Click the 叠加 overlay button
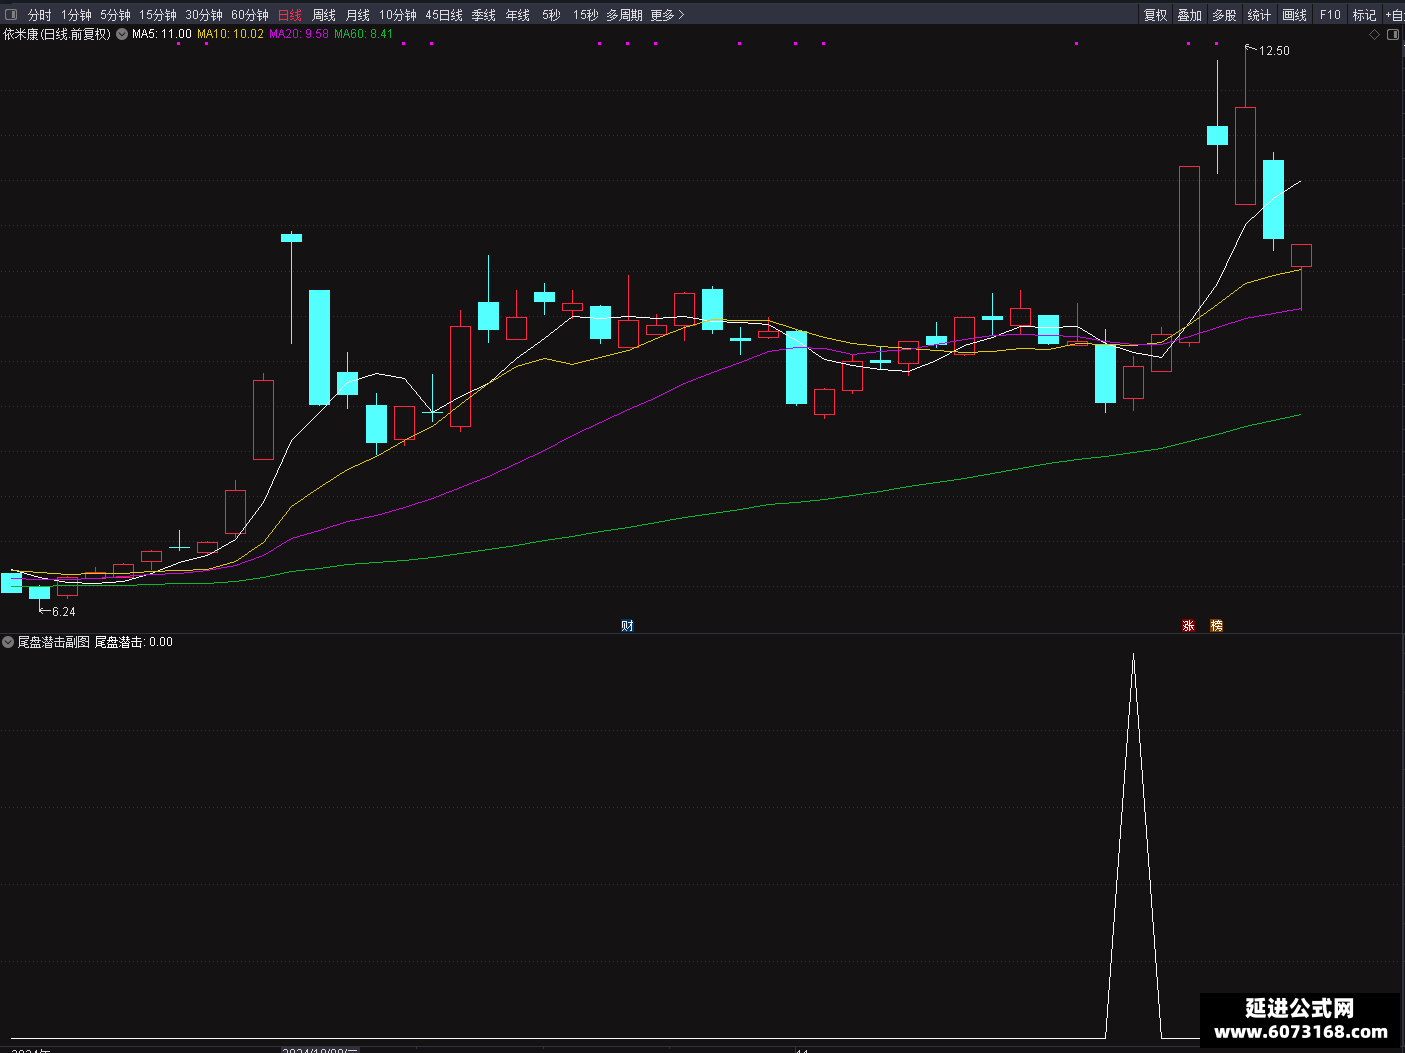Image resolution: width=1405 pixels, height=1053 pixels. 1189,15
